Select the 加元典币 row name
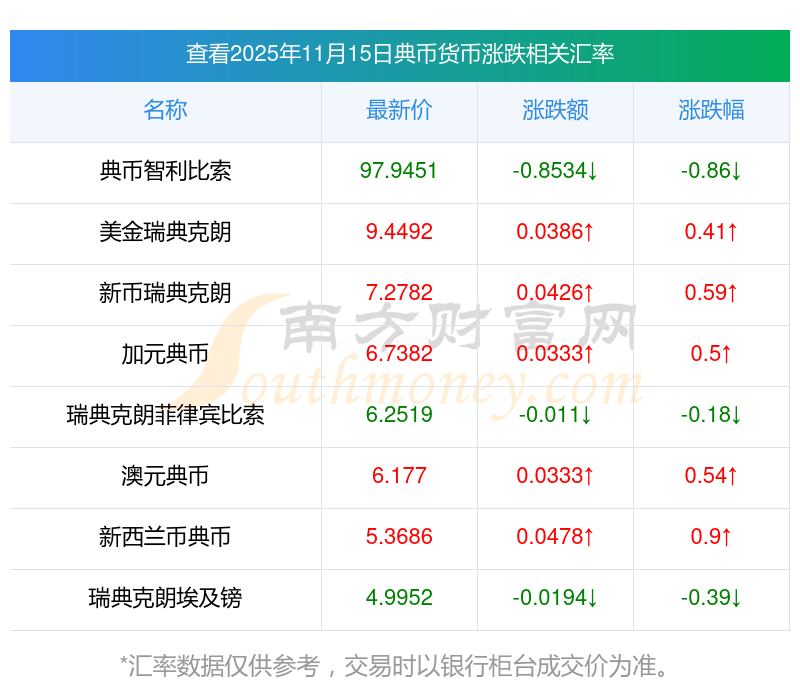The height and width of the screenshot is (697, 800). [165, 354]
